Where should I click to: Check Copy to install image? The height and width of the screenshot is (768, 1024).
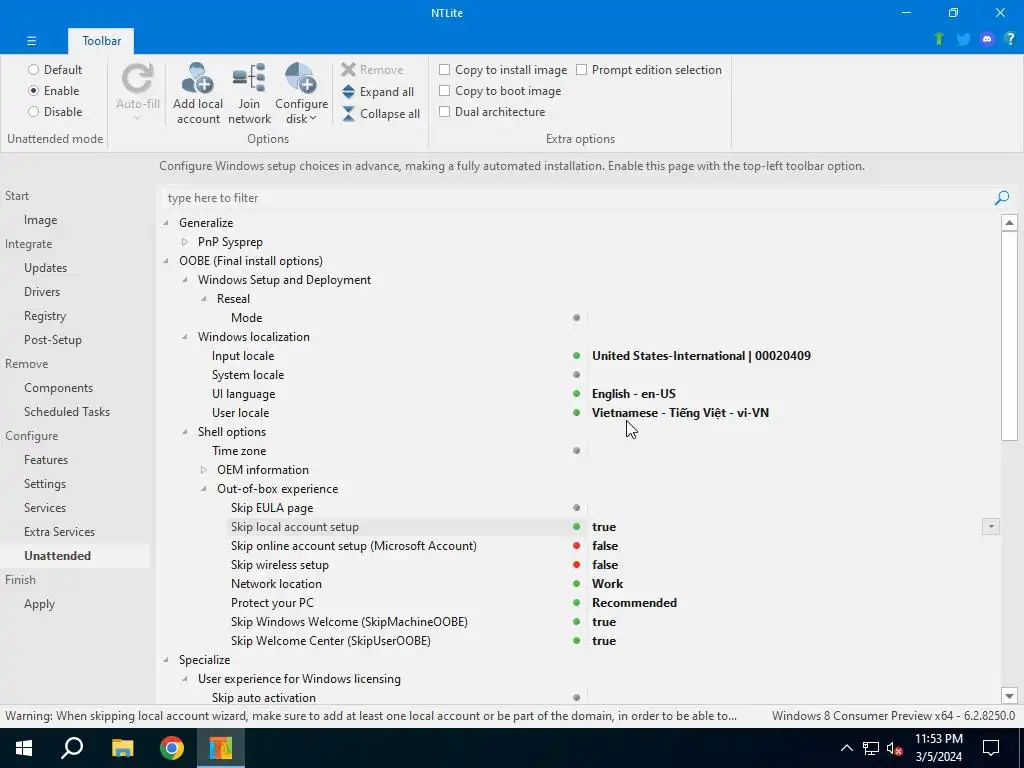click(x=503, y=70)
